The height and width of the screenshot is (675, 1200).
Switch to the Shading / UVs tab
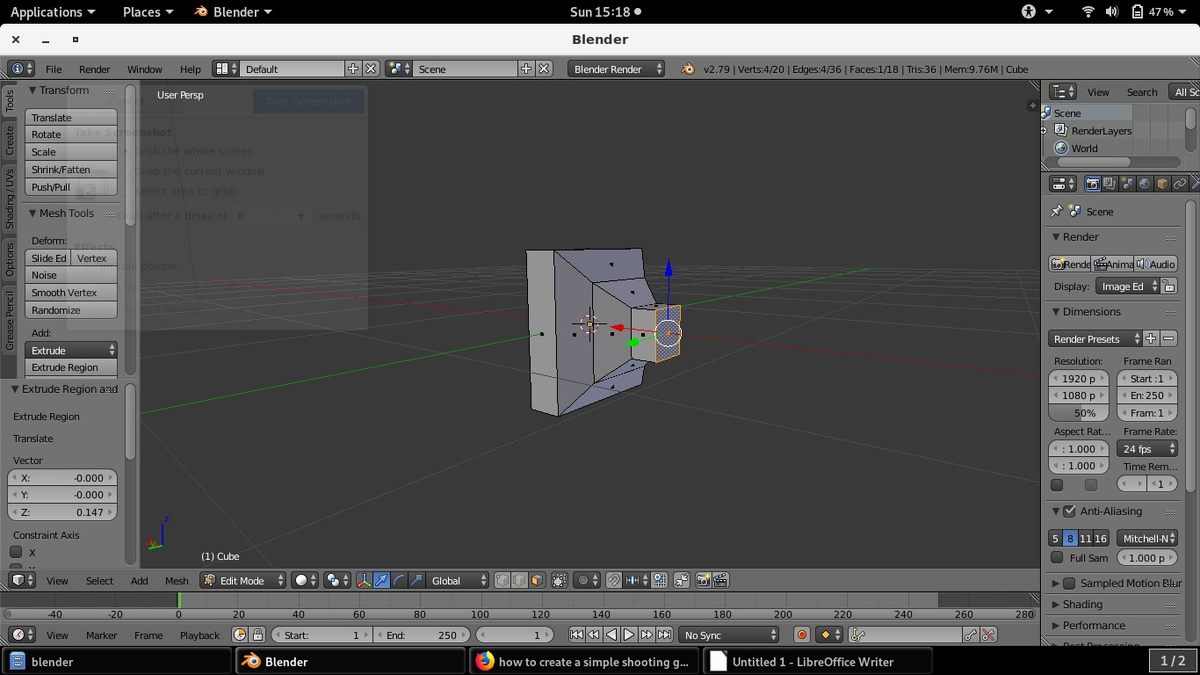(x=10, y=198)
